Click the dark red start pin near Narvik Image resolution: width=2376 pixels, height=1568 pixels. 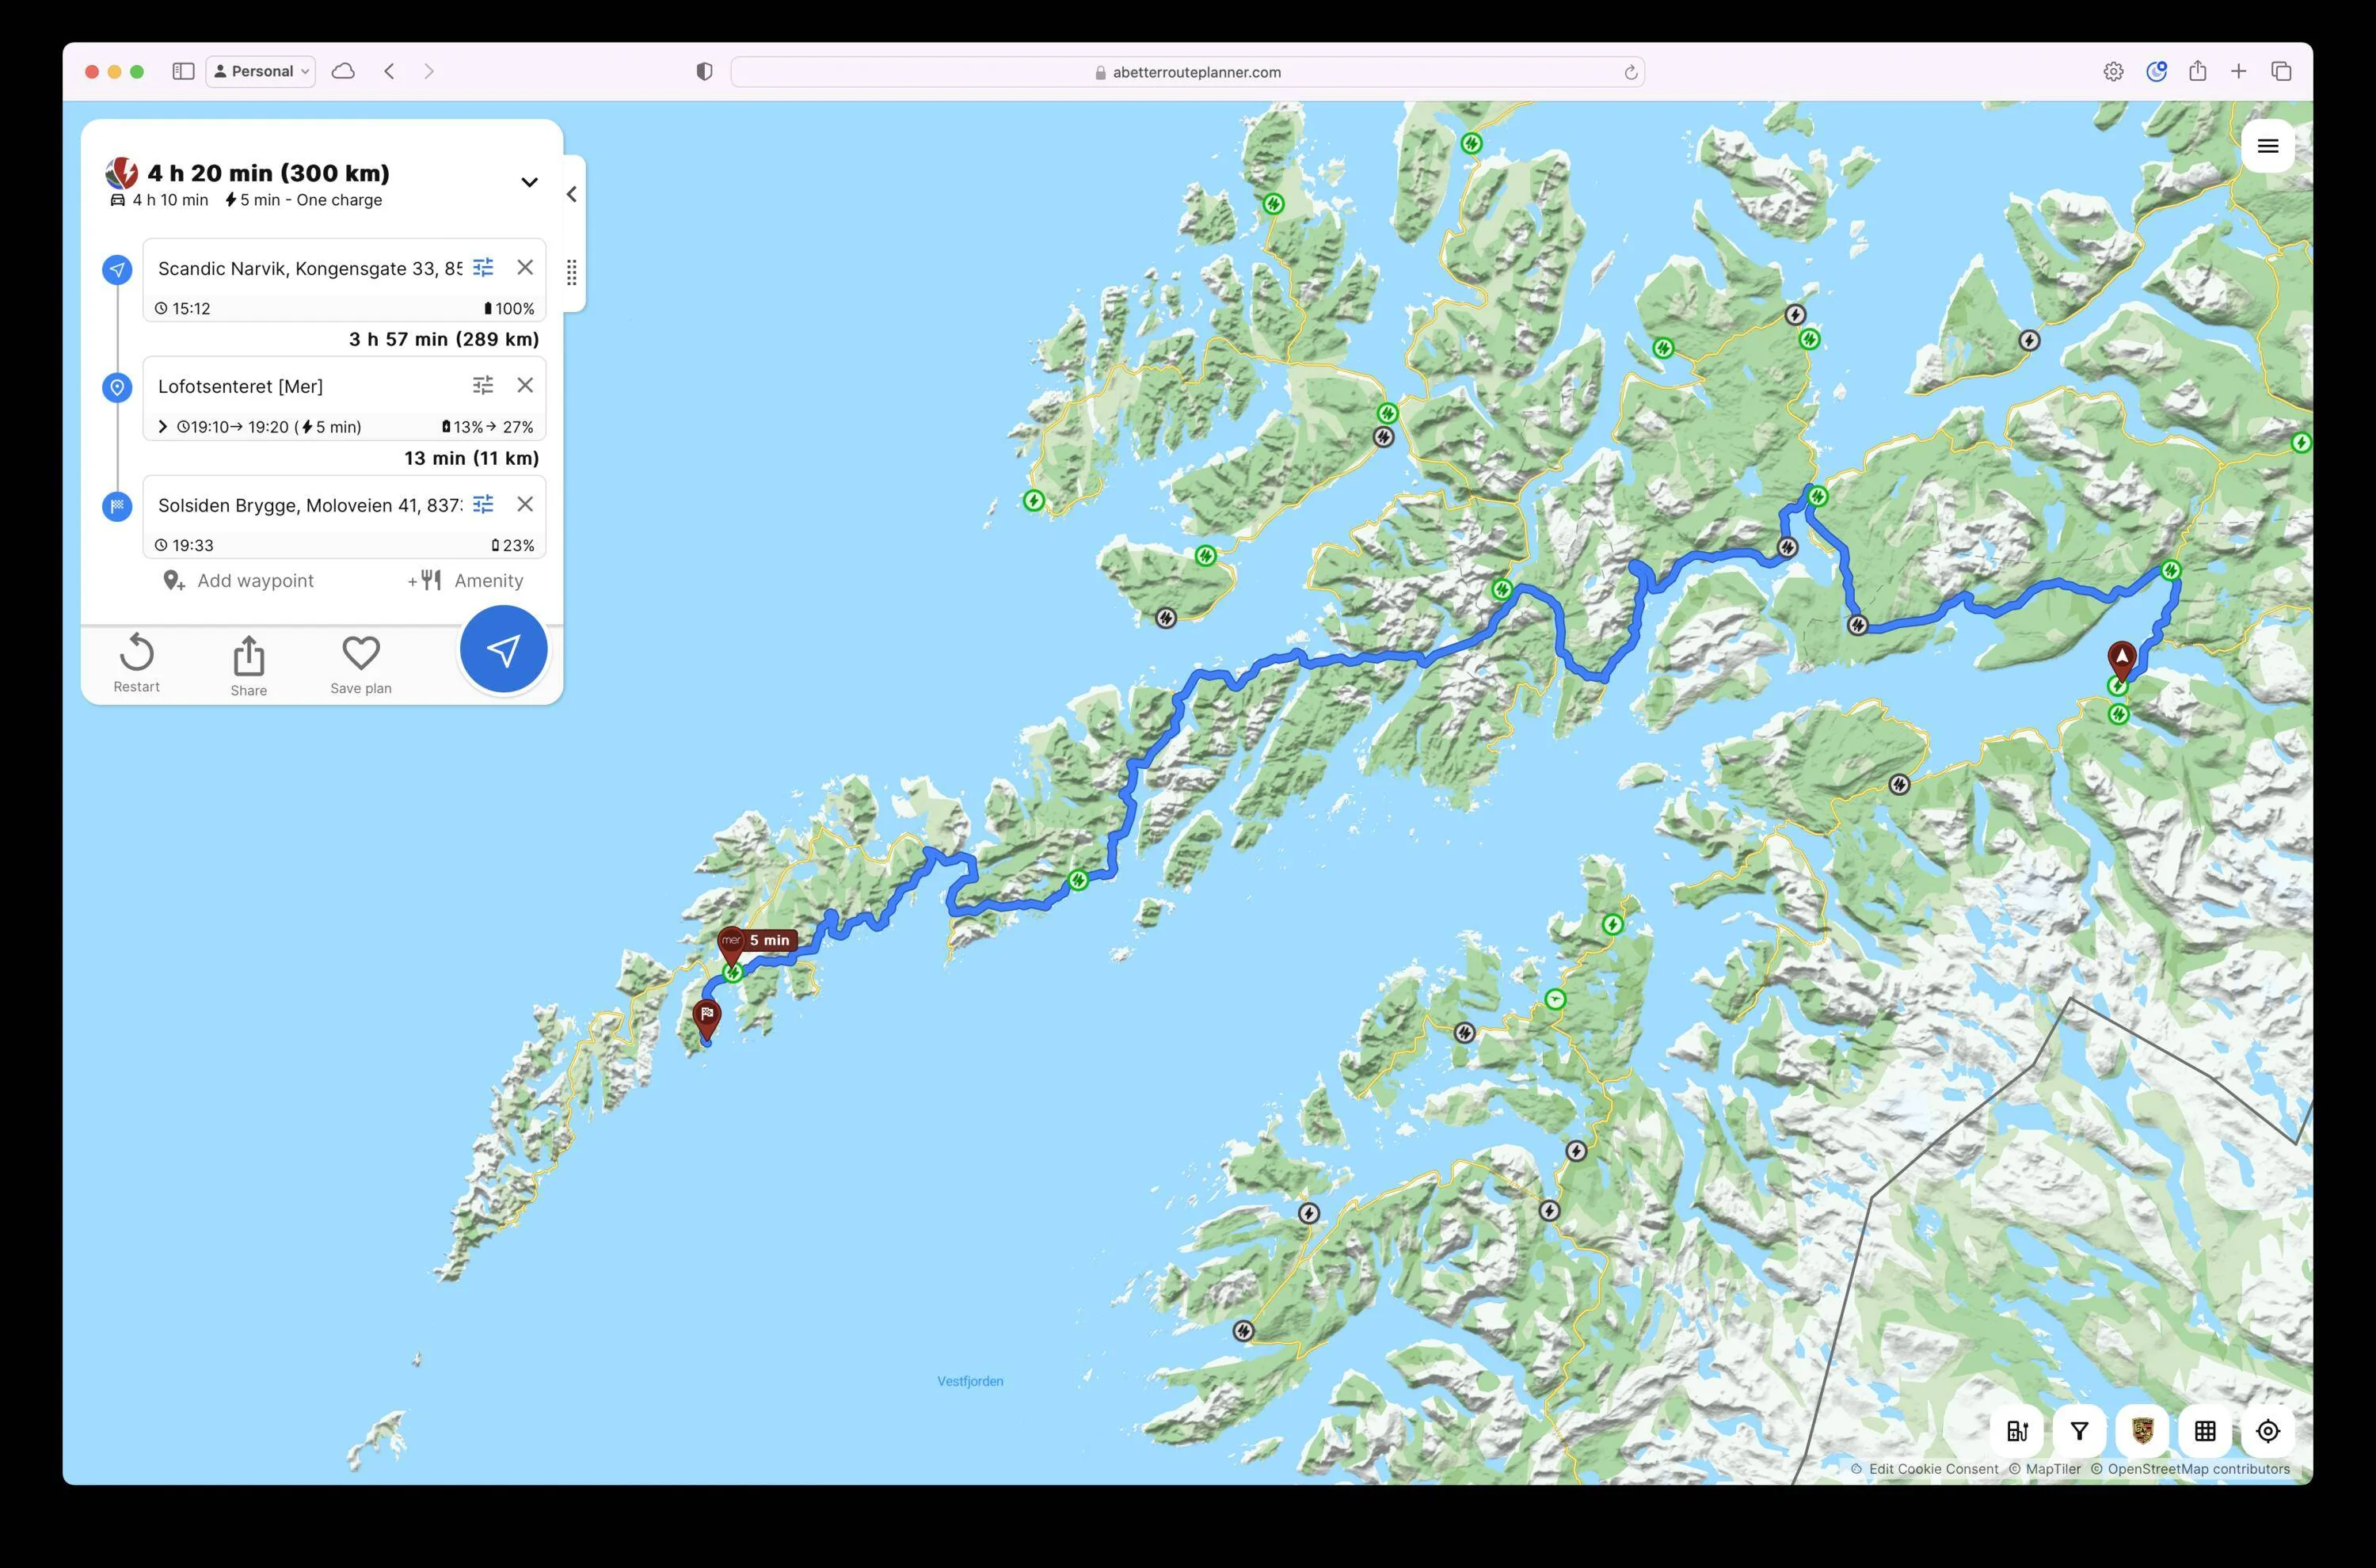click(x=2122, y=659)
